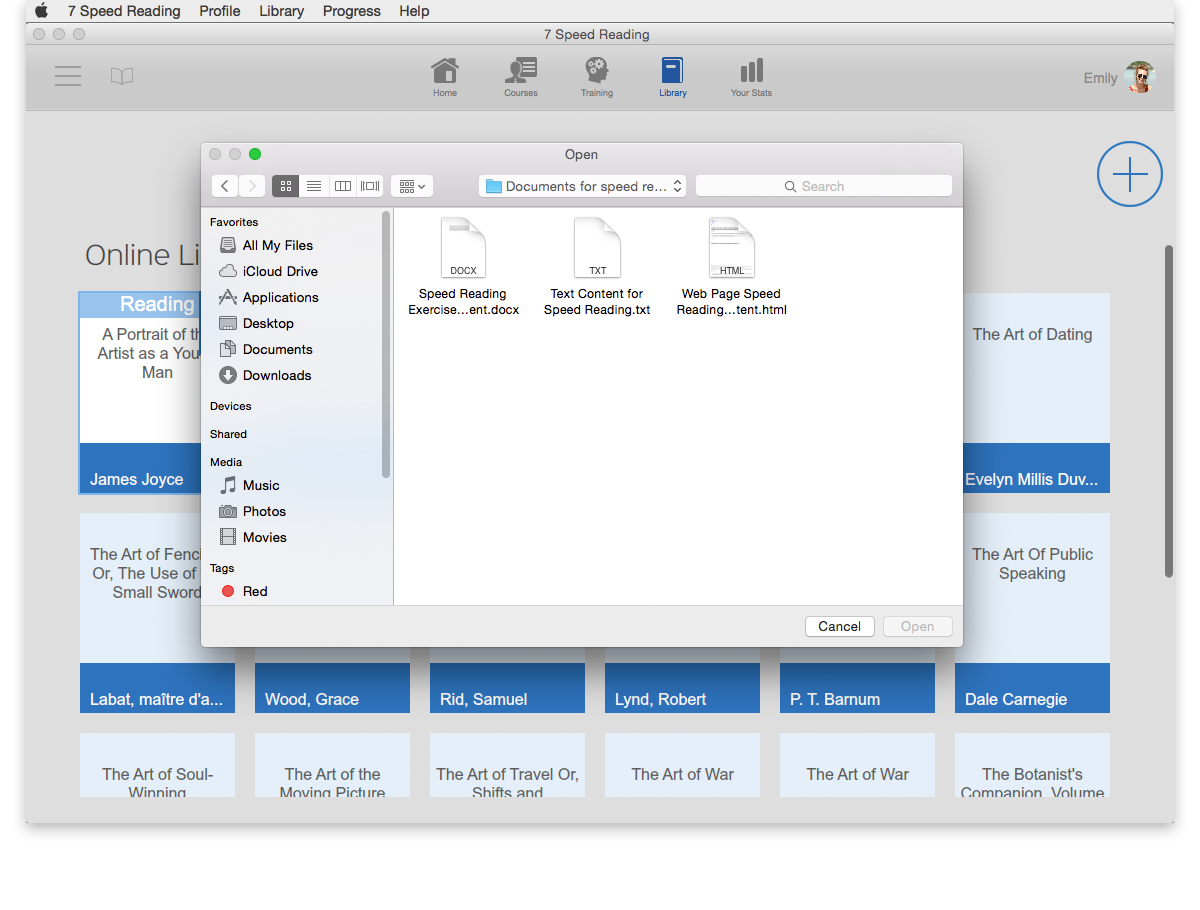Go forward in the Open dialog

[252, 186]
